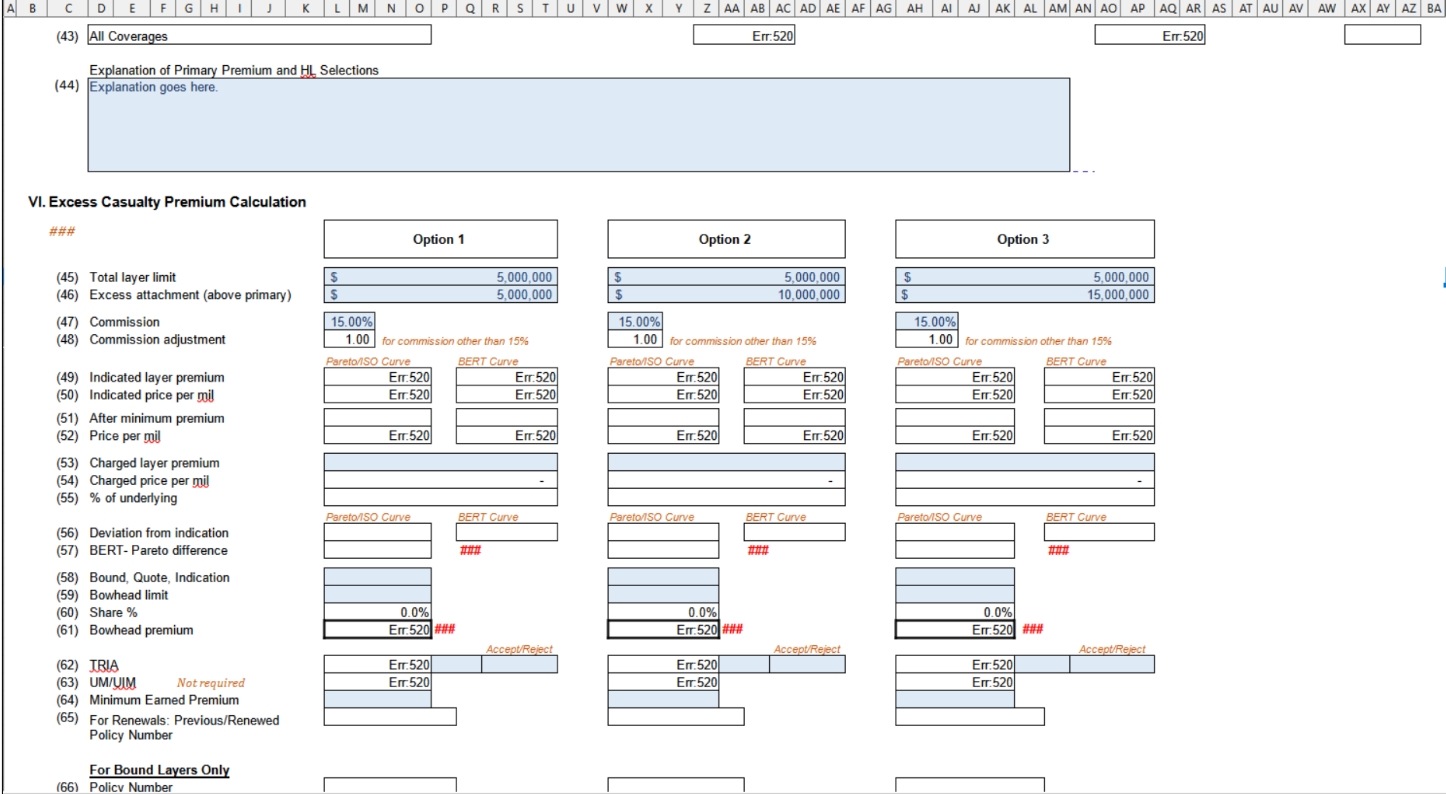Click Option 2 Previous/Renewed Policy Number cell
This screenshot has height=794, width=1446.
pyautogui.click(x=676, y=717)
